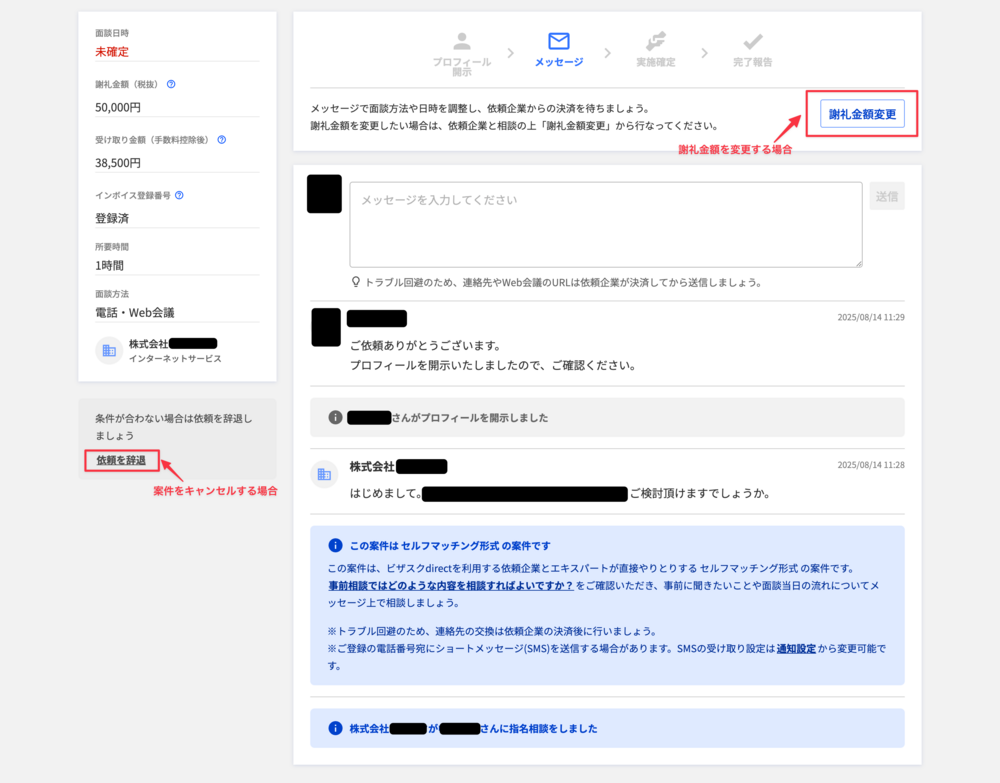Click the resize handle of message box
The image size is (1000, 783).
858,263
